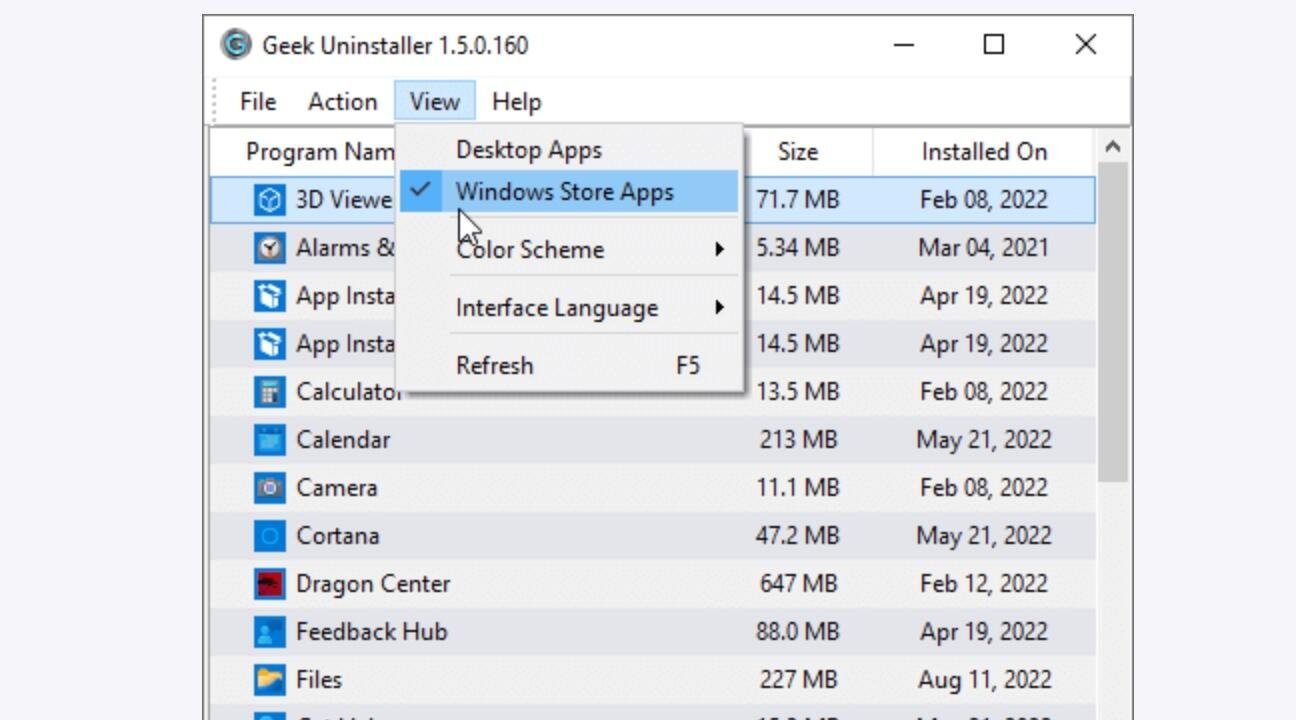Switch view to Desktop Apps
Viewport: 1296px width, 720px height.
click(528, 150)
